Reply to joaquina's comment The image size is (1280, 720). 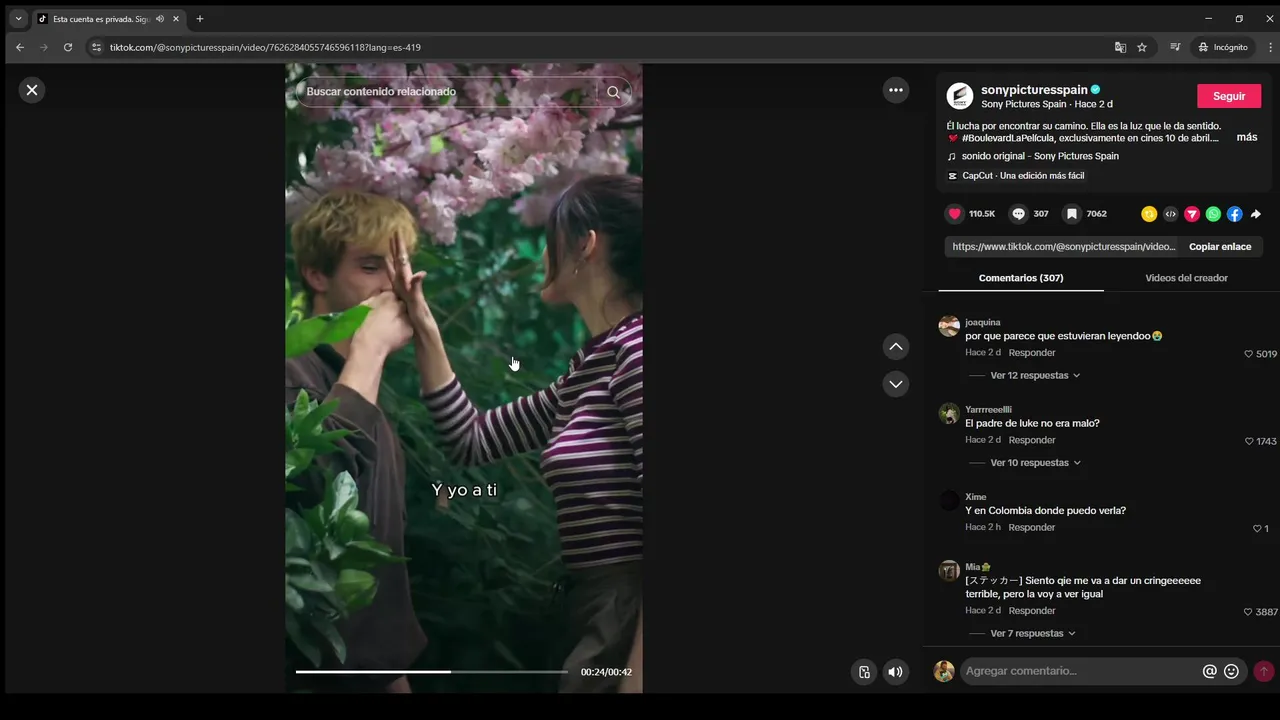[1032, 353]
